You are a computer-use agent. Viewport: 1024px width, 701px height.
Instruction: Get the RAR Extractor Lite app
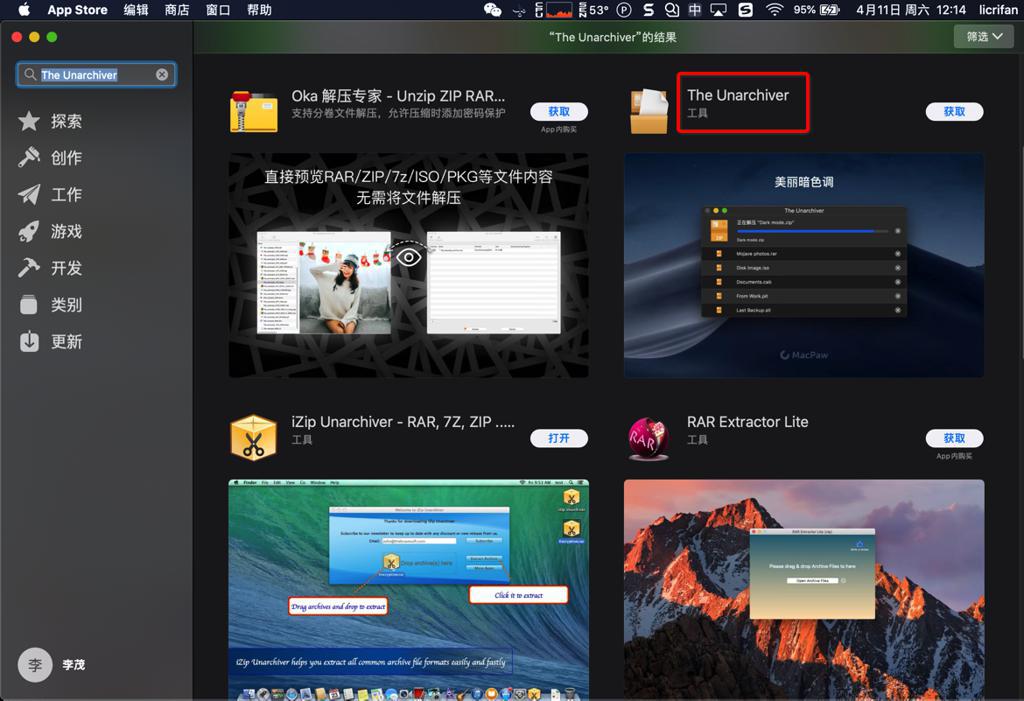pos(955,438)
